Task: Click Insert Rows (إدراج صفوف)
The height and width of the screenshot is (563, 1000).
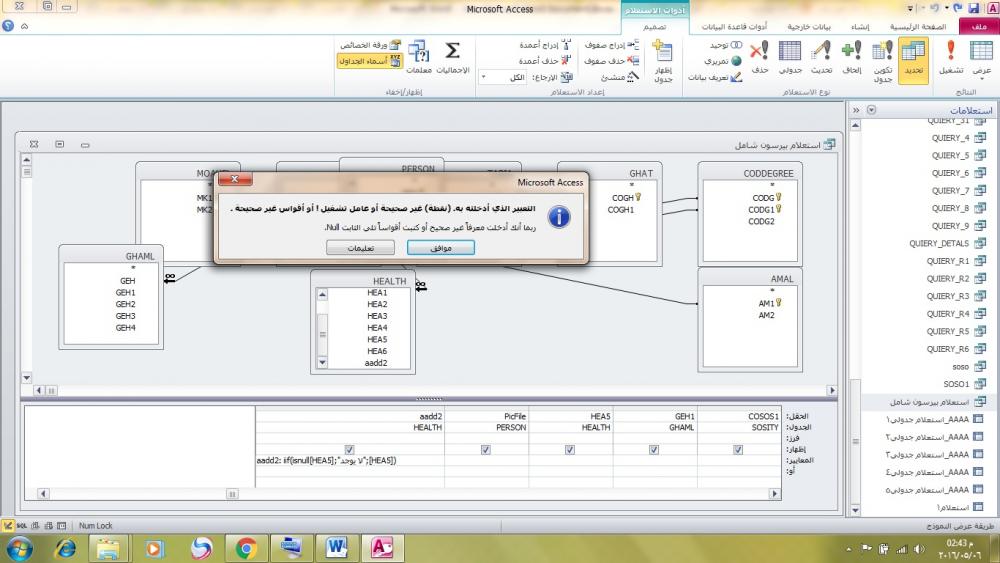Action: coord(611,45)
